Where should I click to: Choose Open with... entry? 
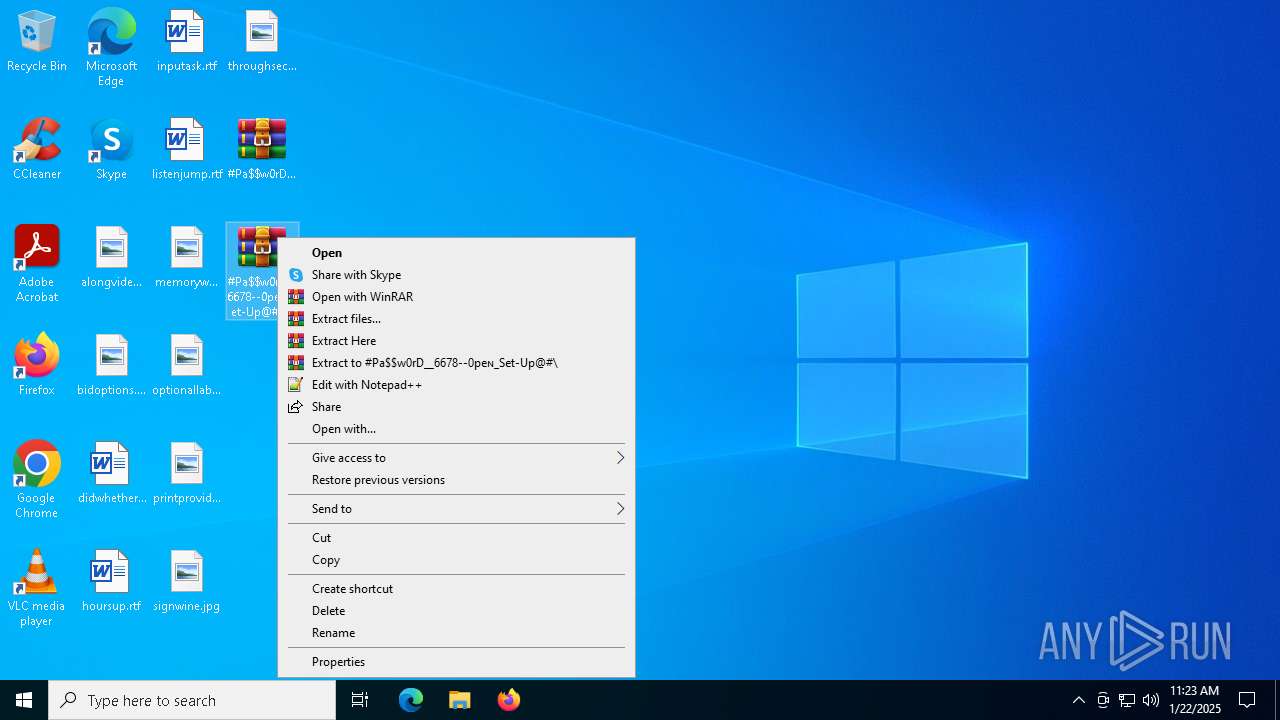[x=456, y=429]
